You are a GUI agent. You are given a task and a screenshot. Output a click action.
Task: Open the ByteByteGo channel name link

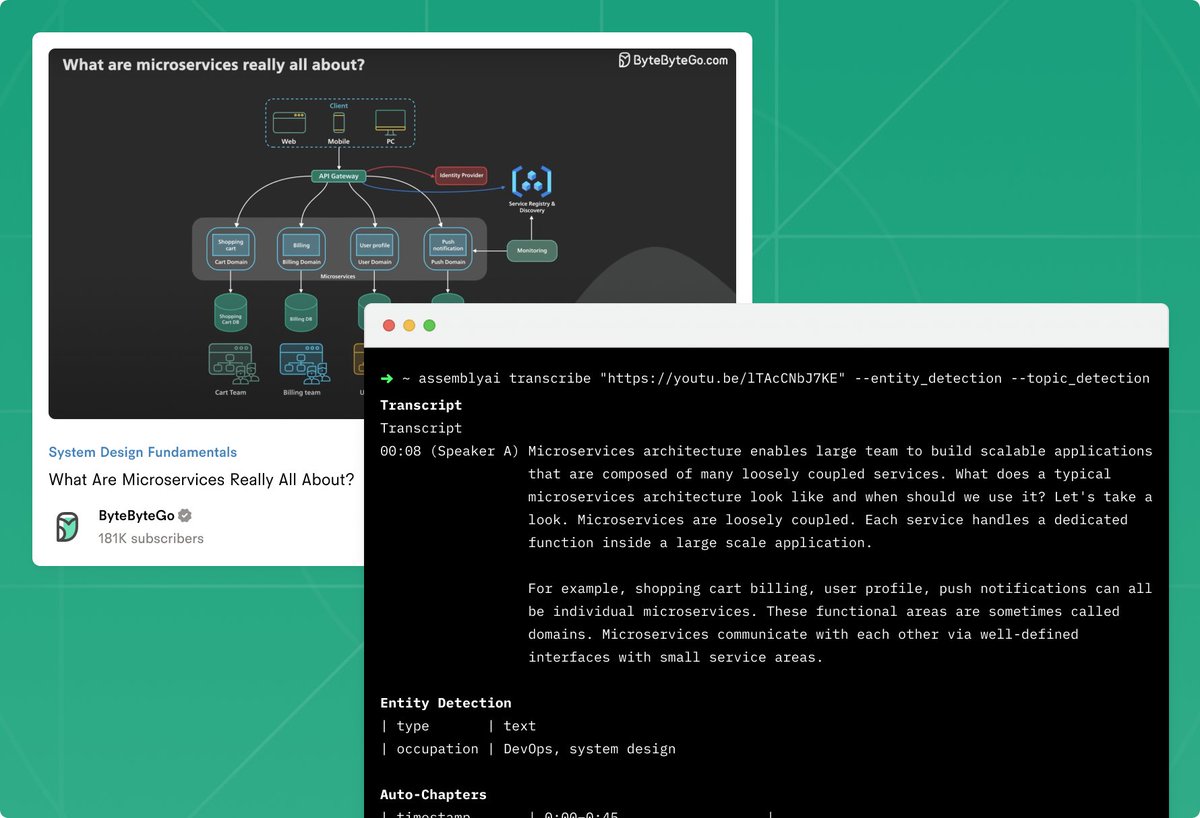pyautogui.click(x=136, y=516)
